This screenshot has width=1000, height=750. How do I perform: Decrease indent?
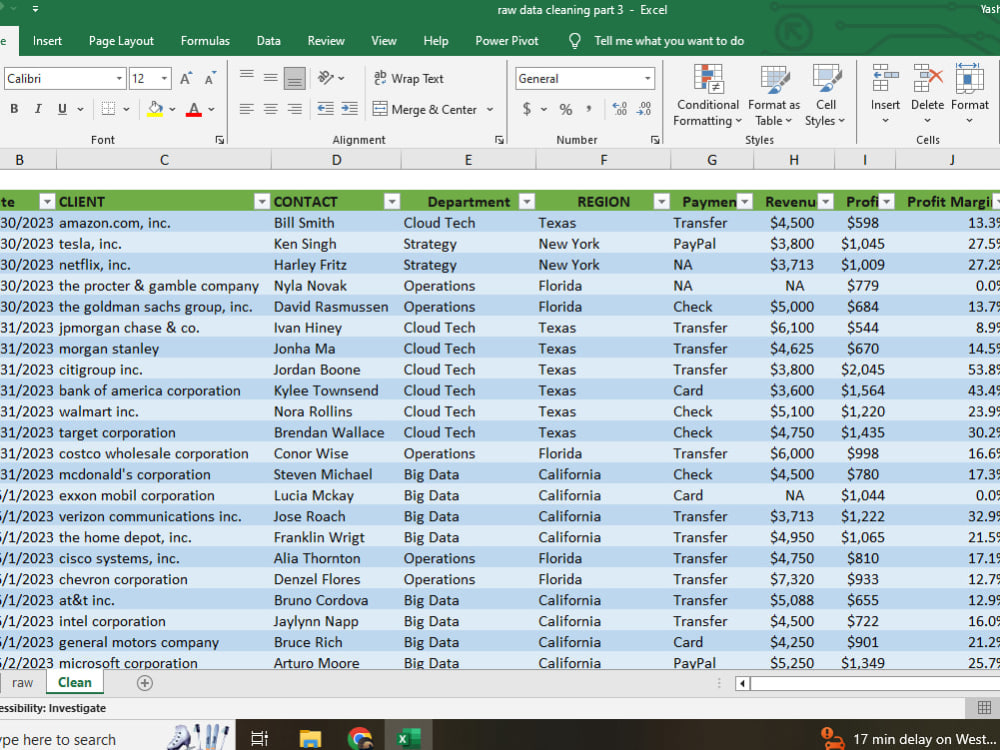click(325, 109)
